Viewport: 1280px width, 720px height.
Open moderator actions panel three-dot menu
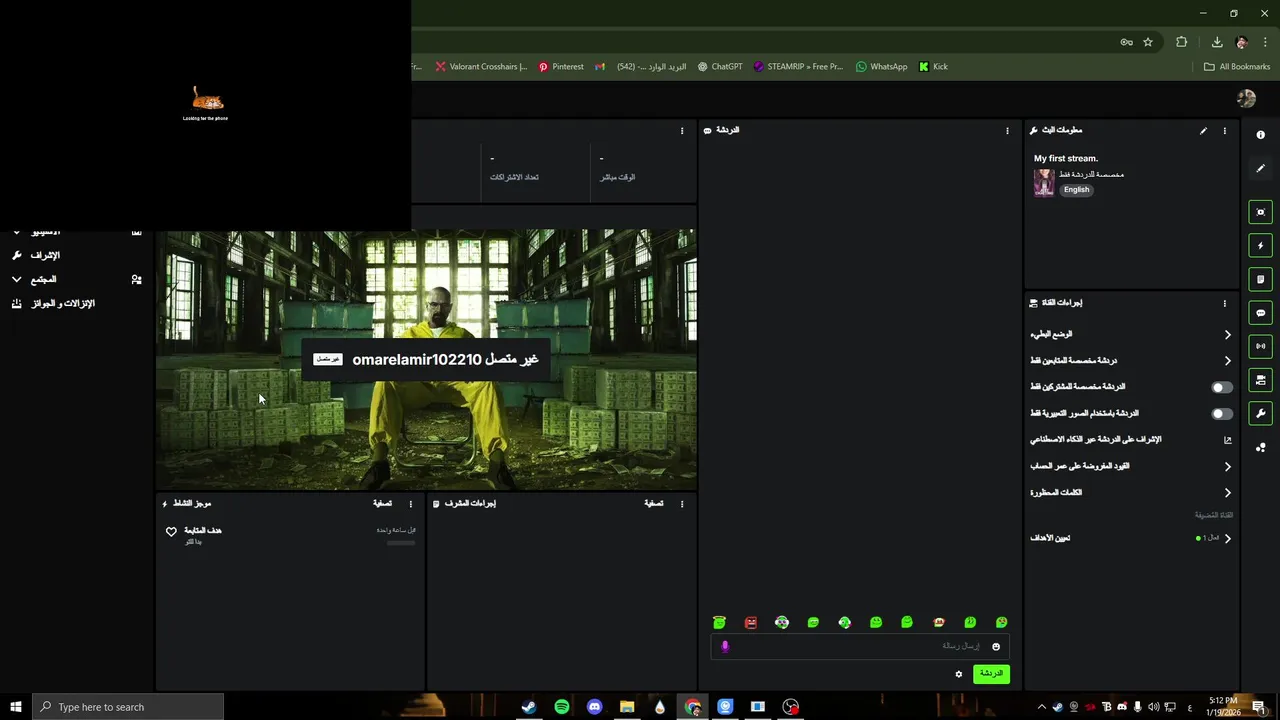pos(682,504)
